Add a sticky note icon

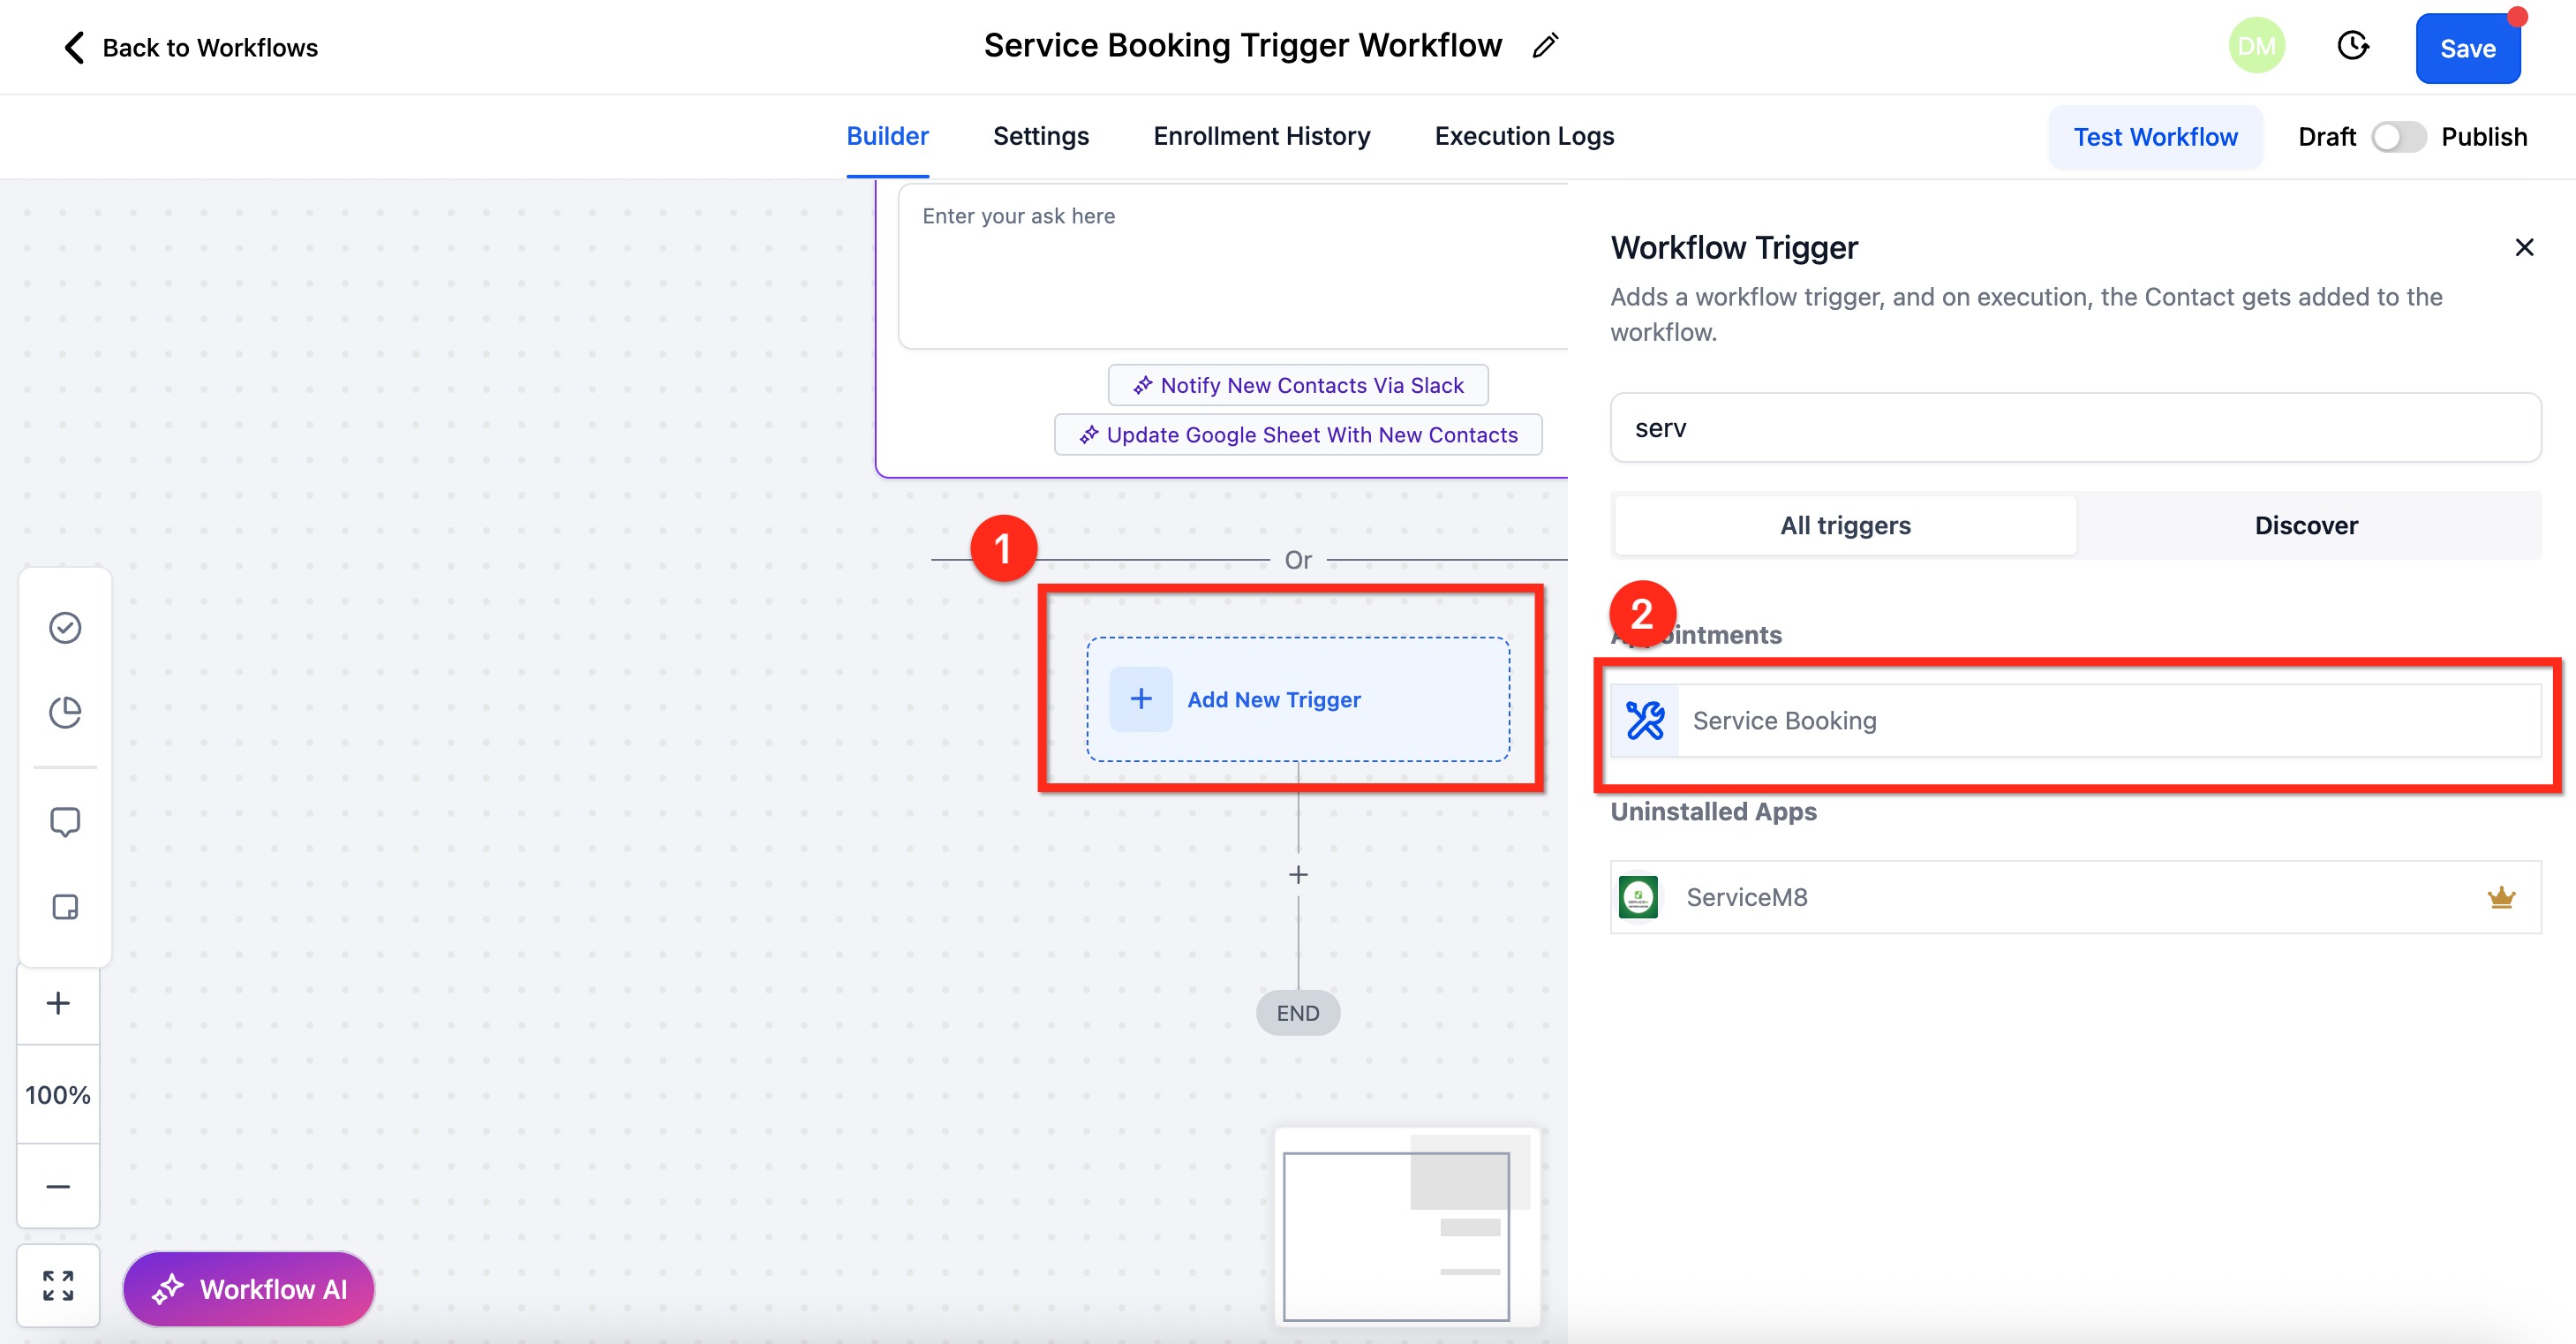tap(65, 907)
